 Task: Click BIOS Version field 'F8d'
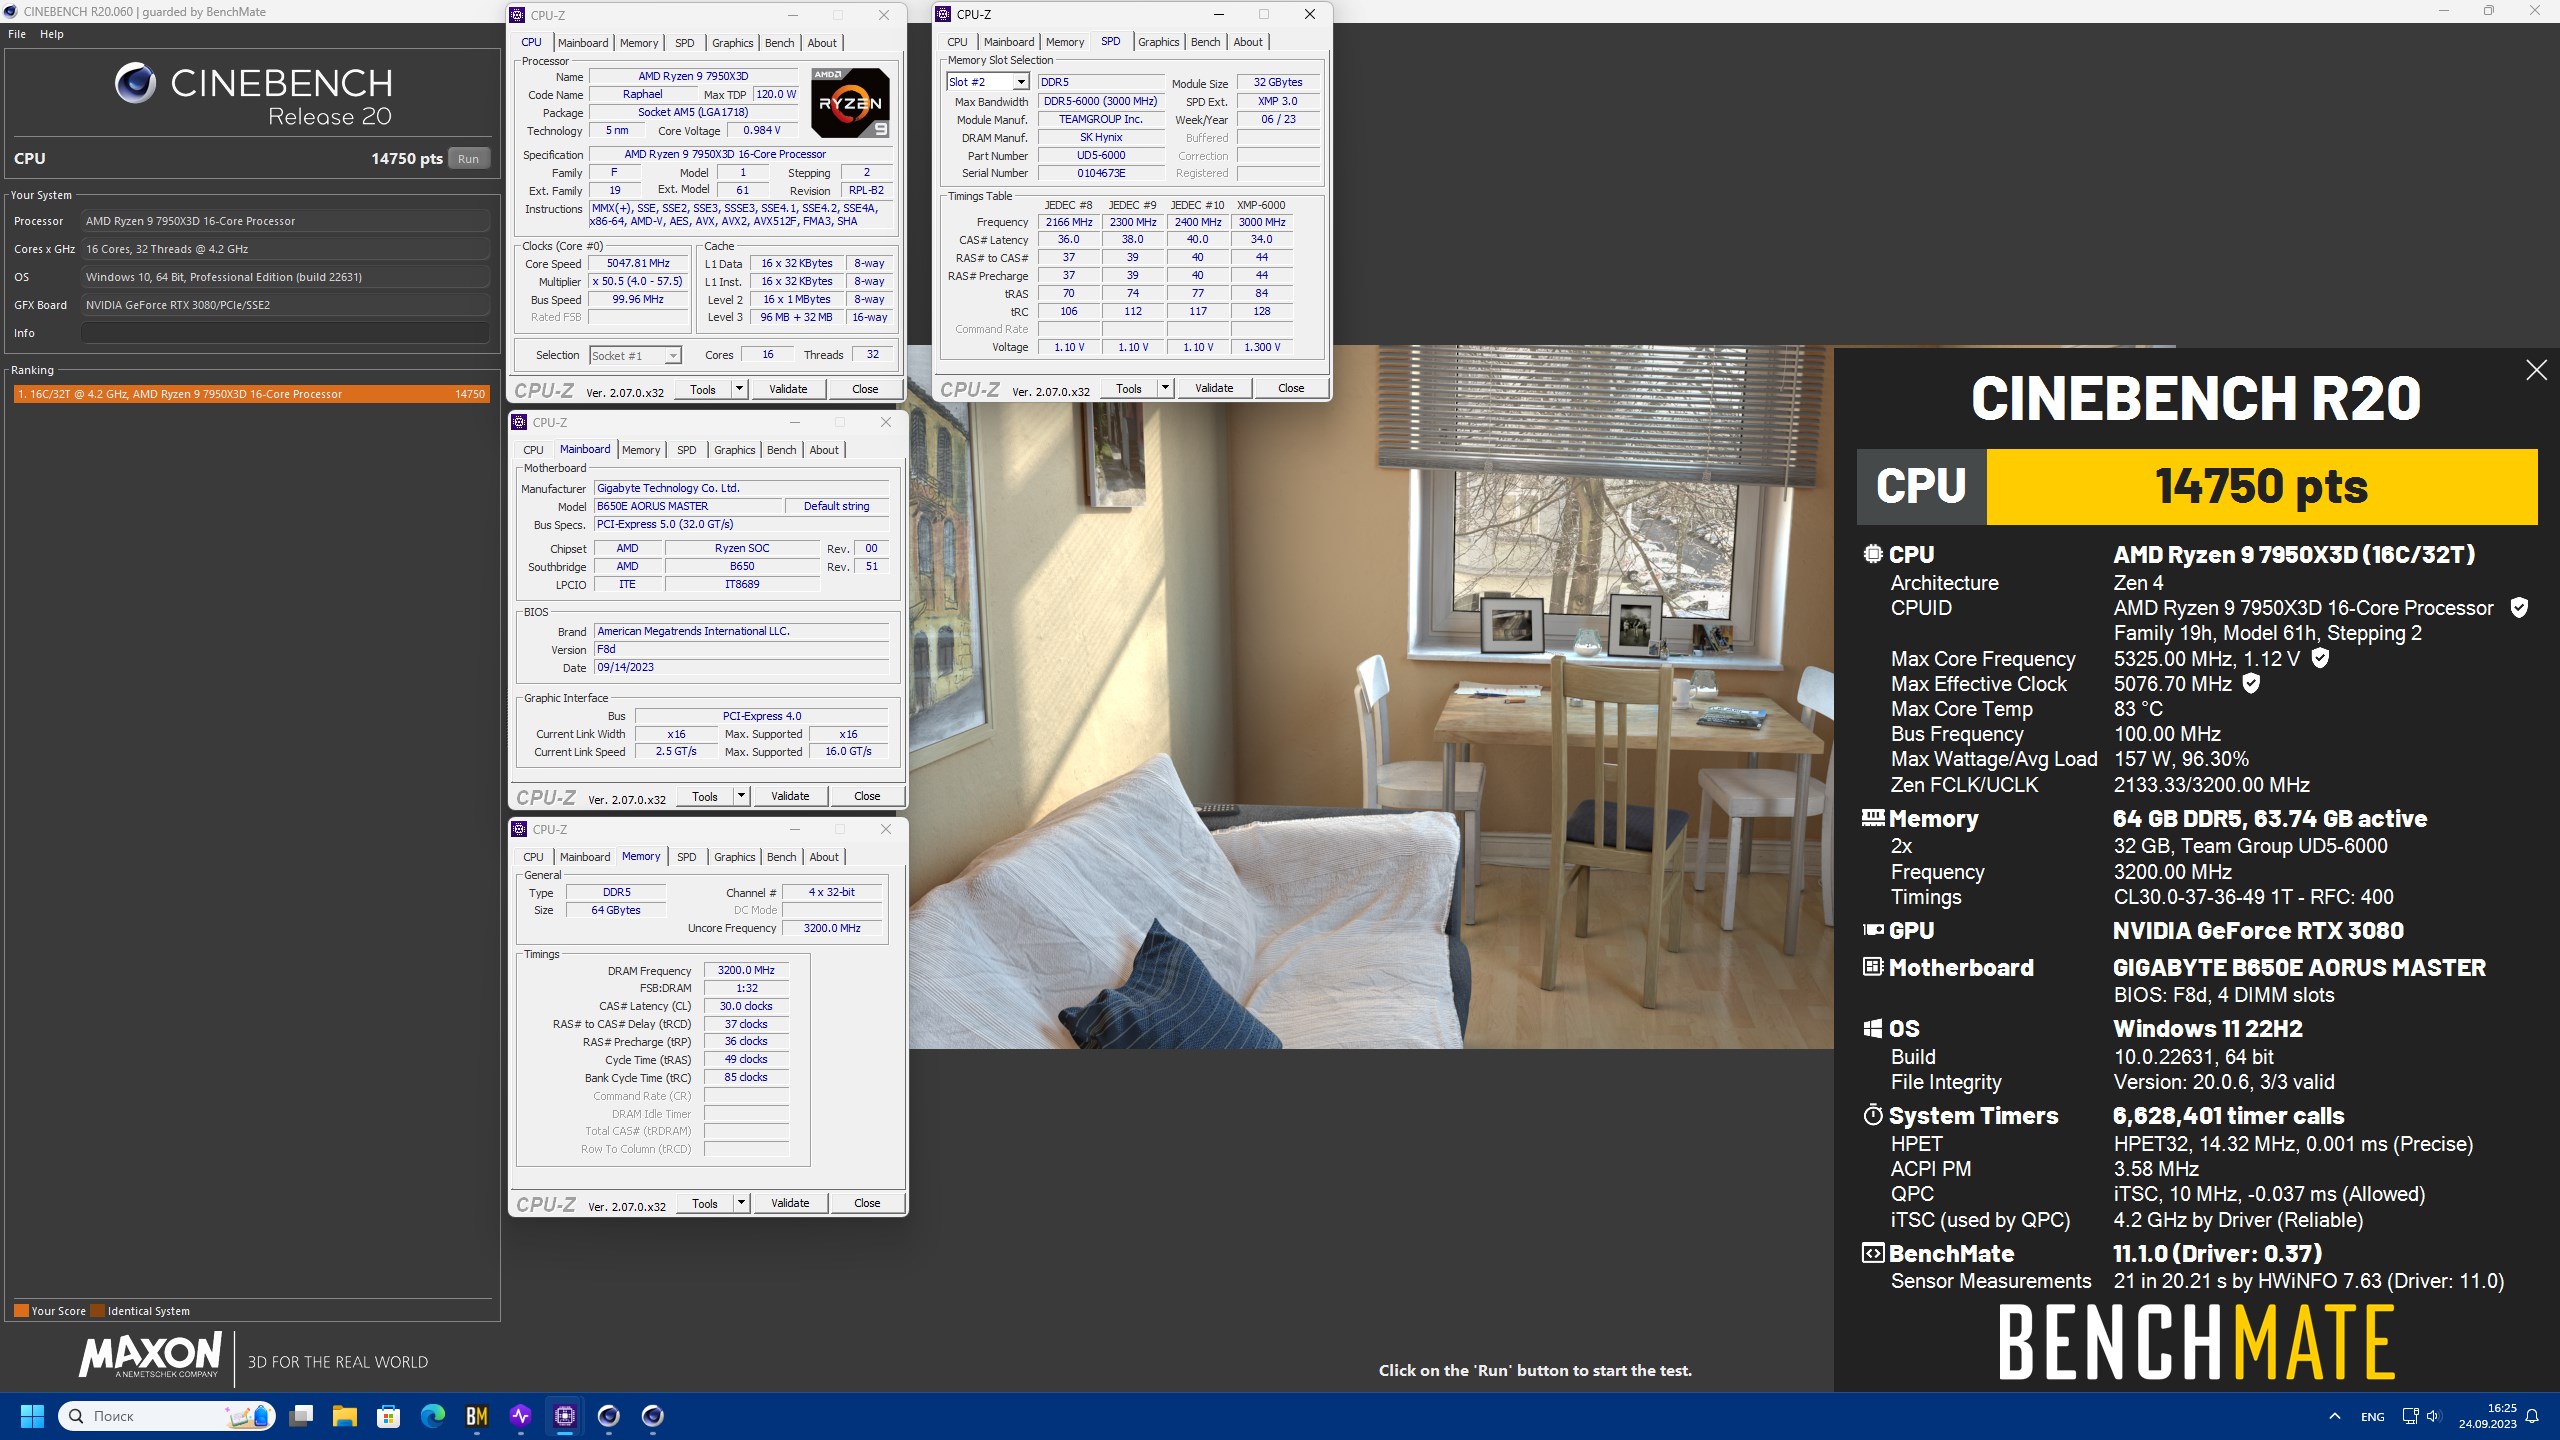point(741,649)
